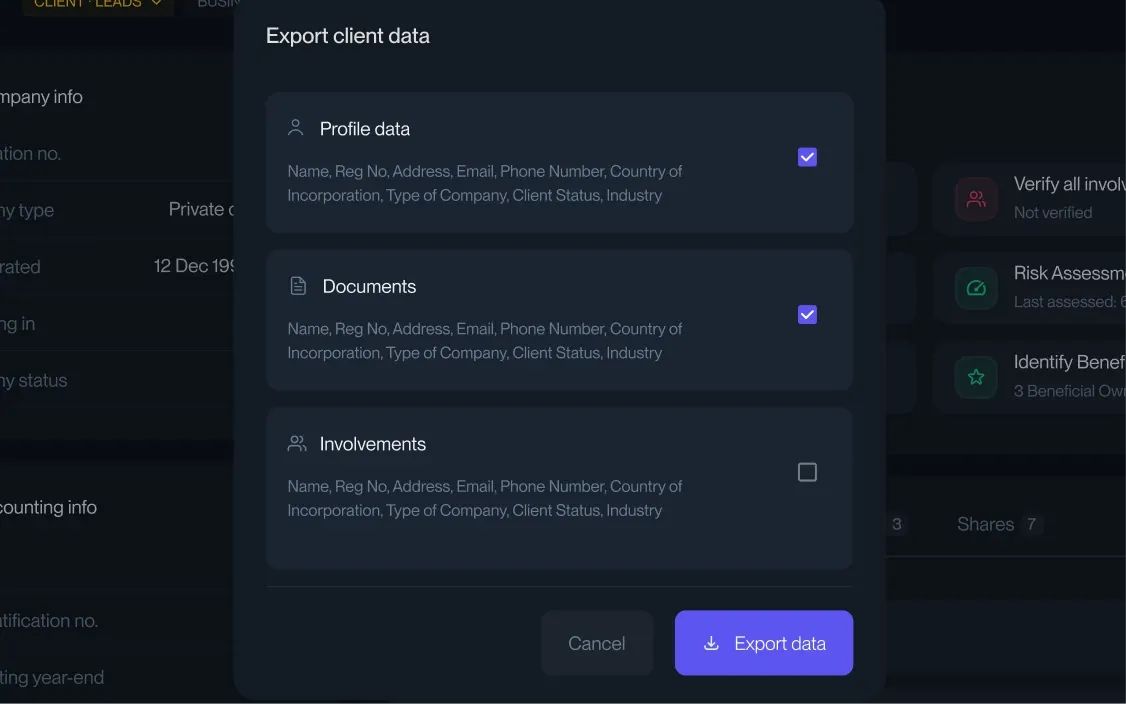Click the Export data button

763,643
